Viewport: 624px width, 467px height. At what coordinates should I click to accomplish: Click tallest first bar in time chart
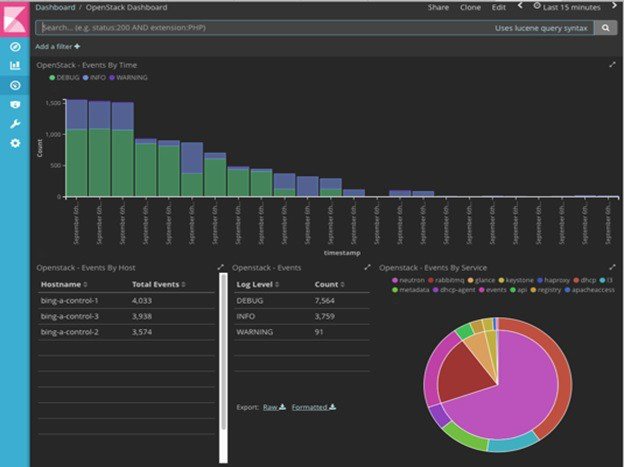pos(76,148)
